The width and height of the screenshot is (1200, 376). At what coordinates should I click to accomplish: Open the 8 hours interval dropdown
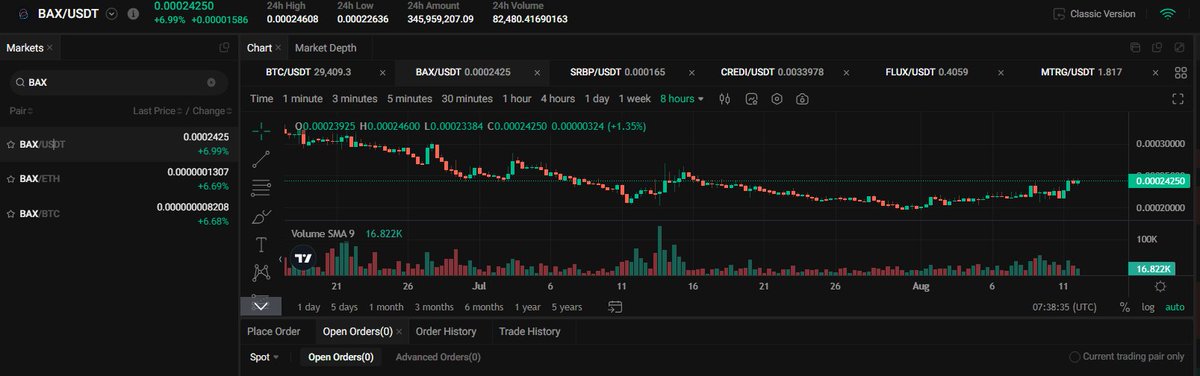682,99
